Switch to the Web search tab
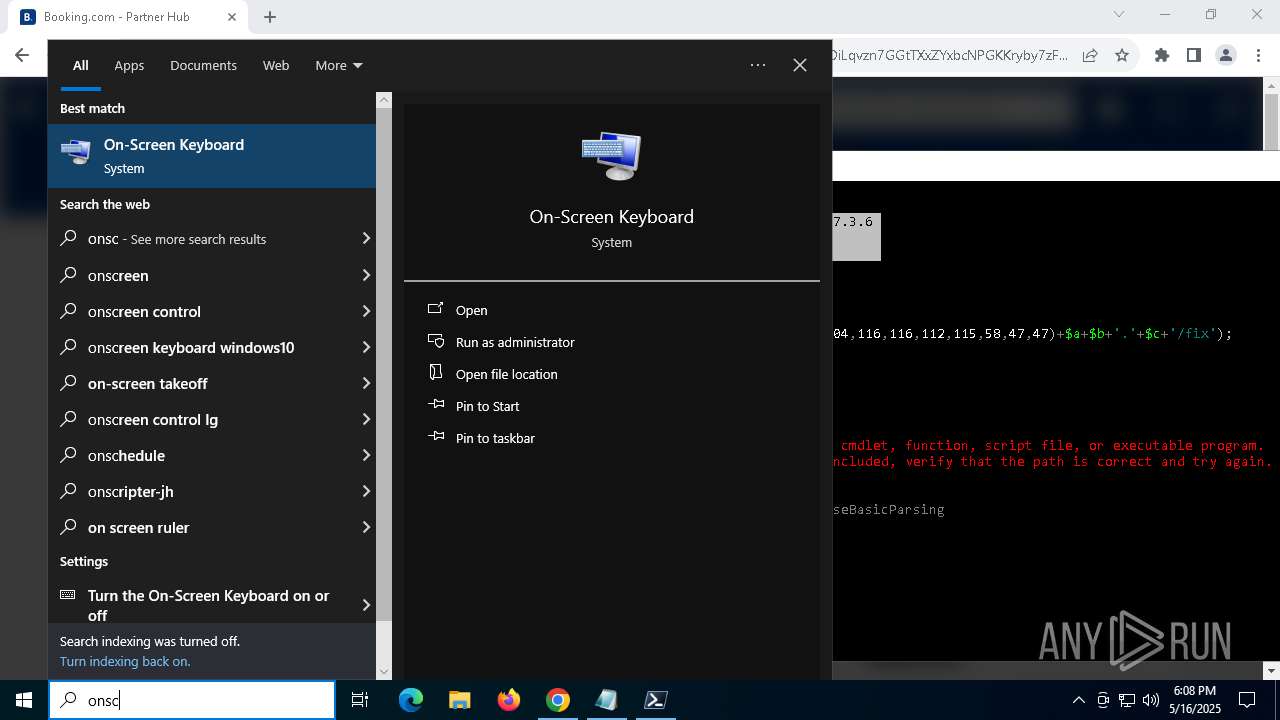The image size is (1280, 720). pyautogui.click(x=276, y=65)
